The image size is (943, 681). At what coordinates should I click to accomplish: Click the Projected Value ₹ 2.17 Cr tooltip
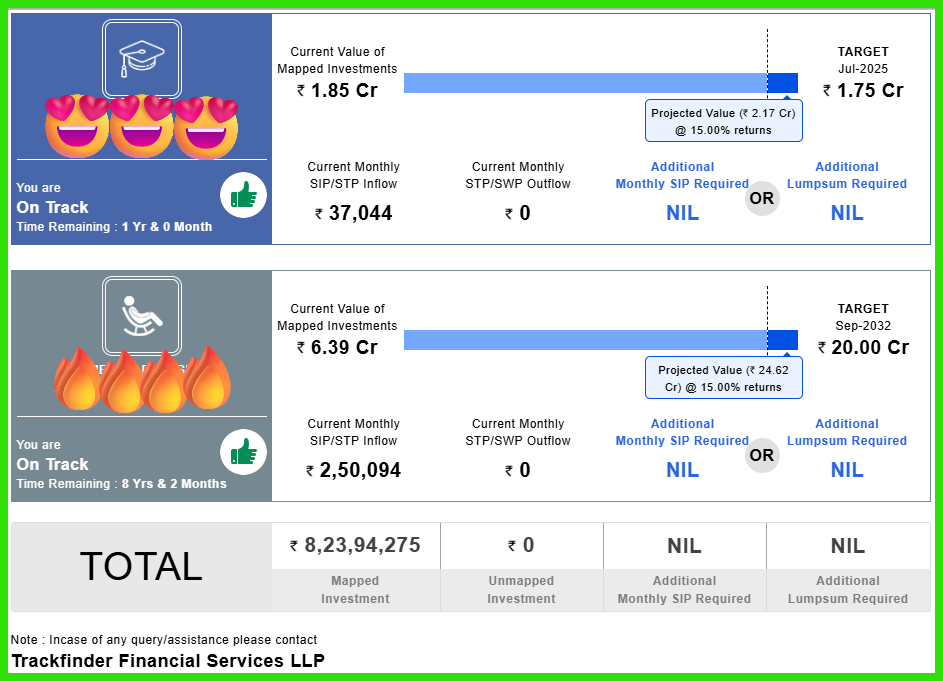pos(723,122)
